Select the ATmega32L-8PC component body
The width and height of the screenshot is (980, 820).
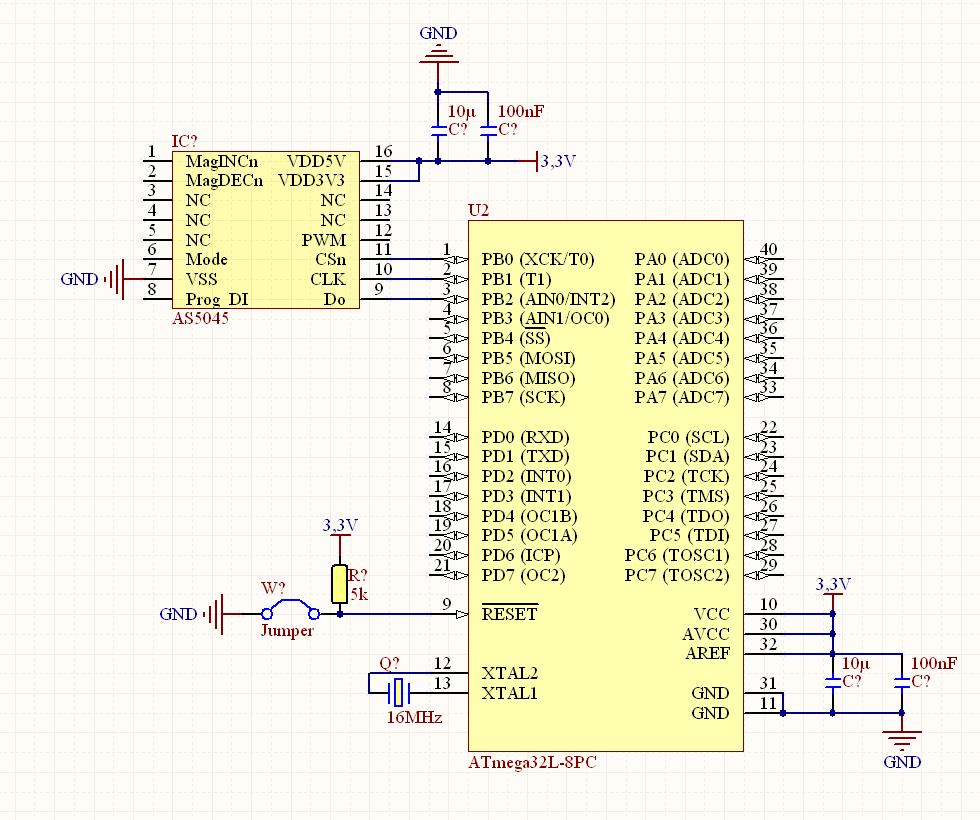606,486
